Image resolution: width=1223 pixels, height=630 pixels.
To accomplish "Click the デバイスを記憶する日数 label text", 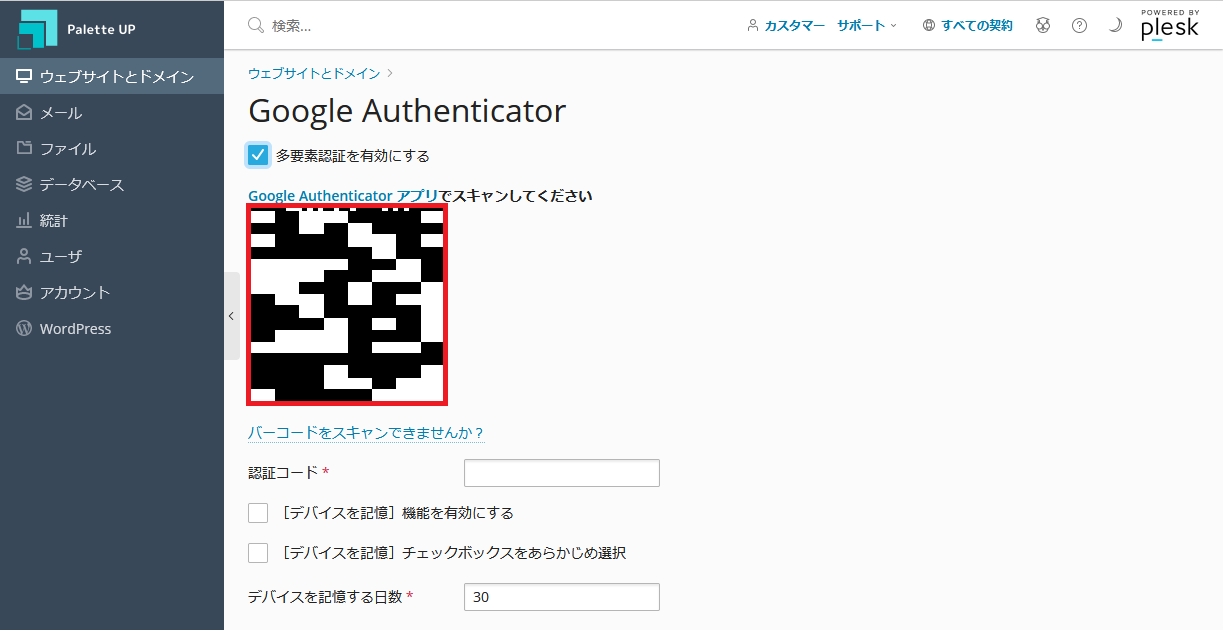I will [325, 596].
